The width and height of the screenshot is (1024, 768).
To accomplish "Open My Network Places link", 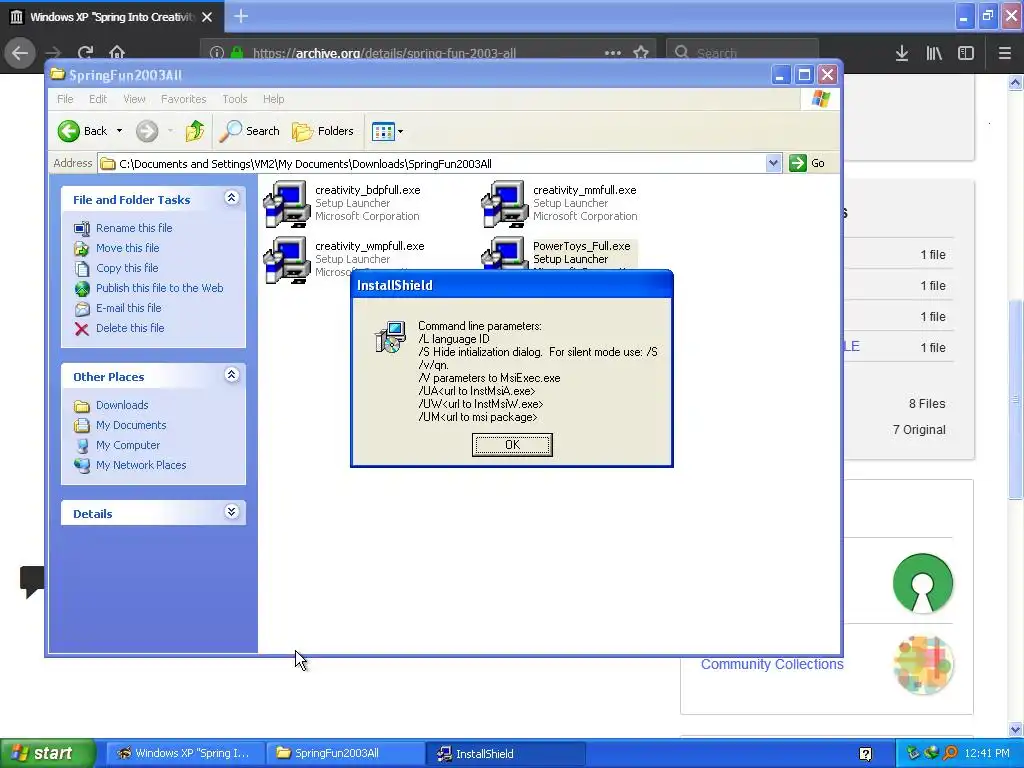I will (141, 465).
